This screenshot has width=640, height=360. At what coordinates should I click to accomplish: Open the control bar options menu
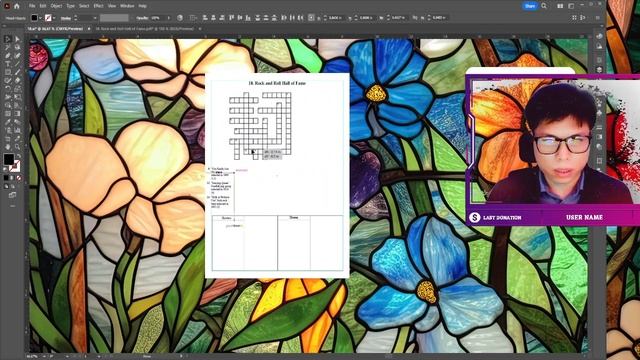pos(598,18)
